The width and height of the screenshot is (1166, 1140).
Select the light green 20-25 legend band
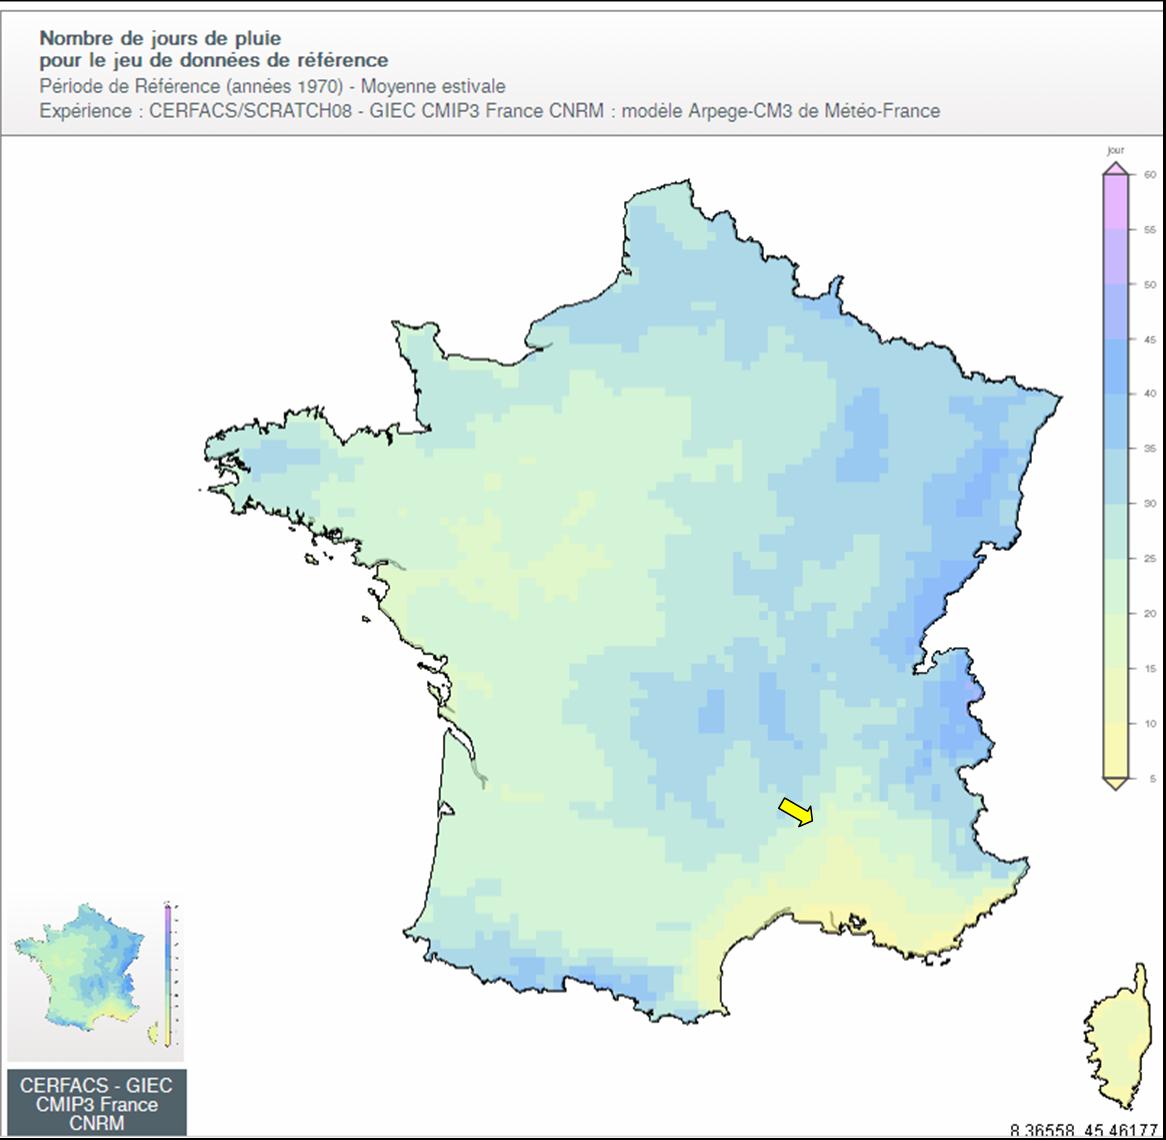(x=1115, y=586)
